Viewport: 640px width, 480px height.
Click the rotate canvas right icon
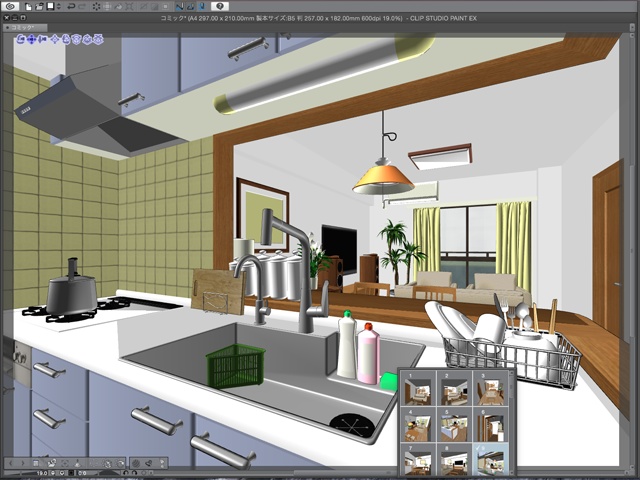point(135,473)
